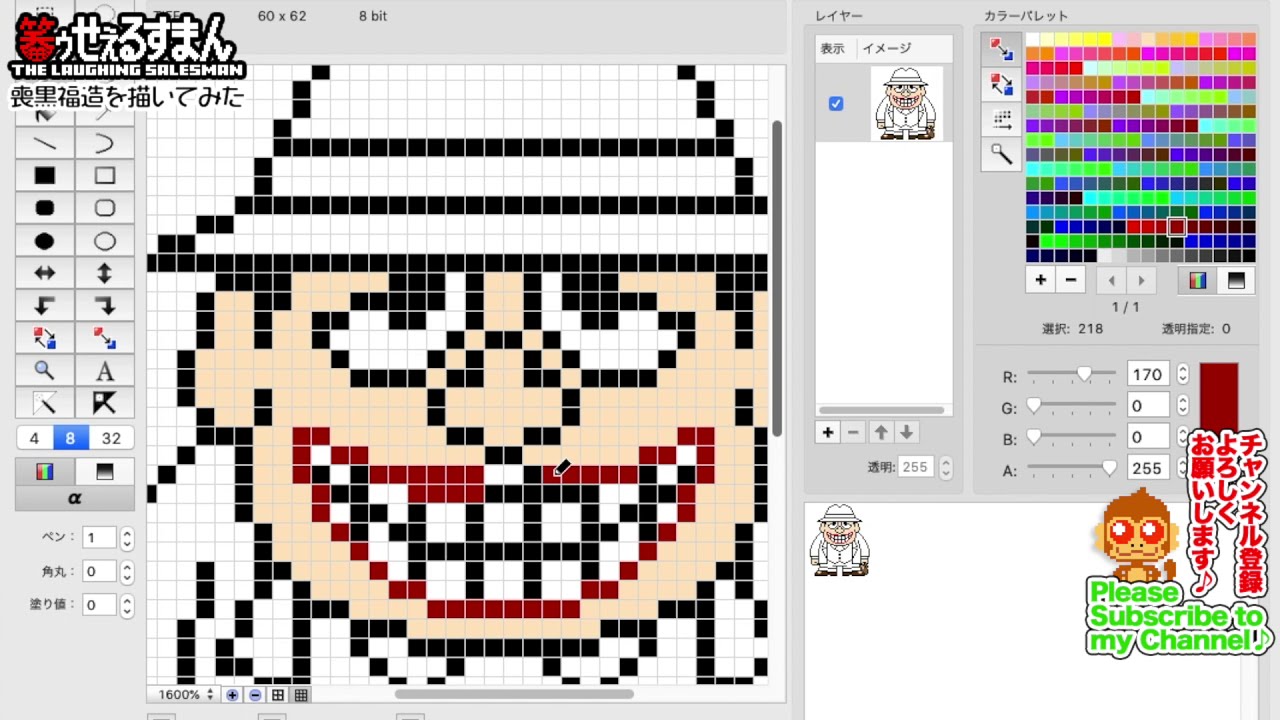Switch toolbox to RGB color mode
The width and height of the screenshot is (1280, 720).
[45, 471]
